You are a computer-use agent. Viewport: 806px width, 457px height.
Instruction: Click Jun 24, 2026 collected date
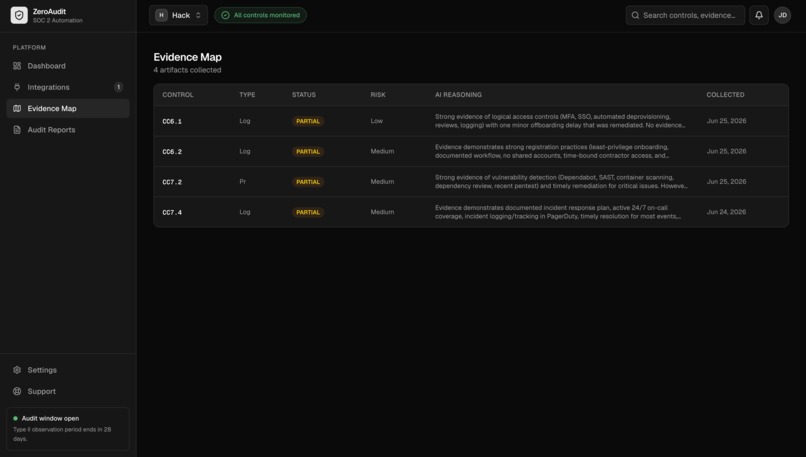[x=726, y=212]
